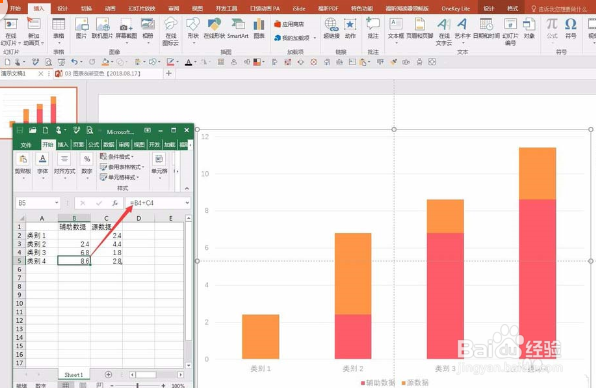596x388 pixels.
Task: Select column C header in Excel
Action: (106, 218)
